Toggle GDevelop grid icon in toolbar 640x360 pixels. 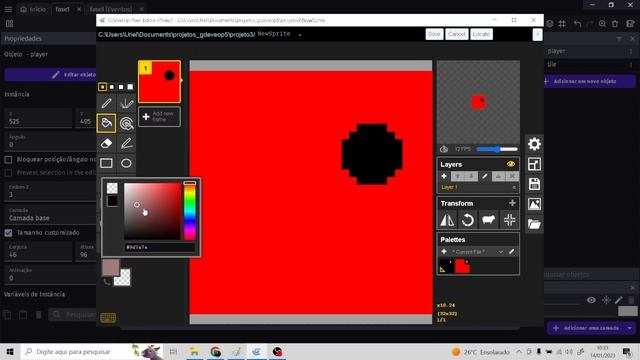pos(562,24)
